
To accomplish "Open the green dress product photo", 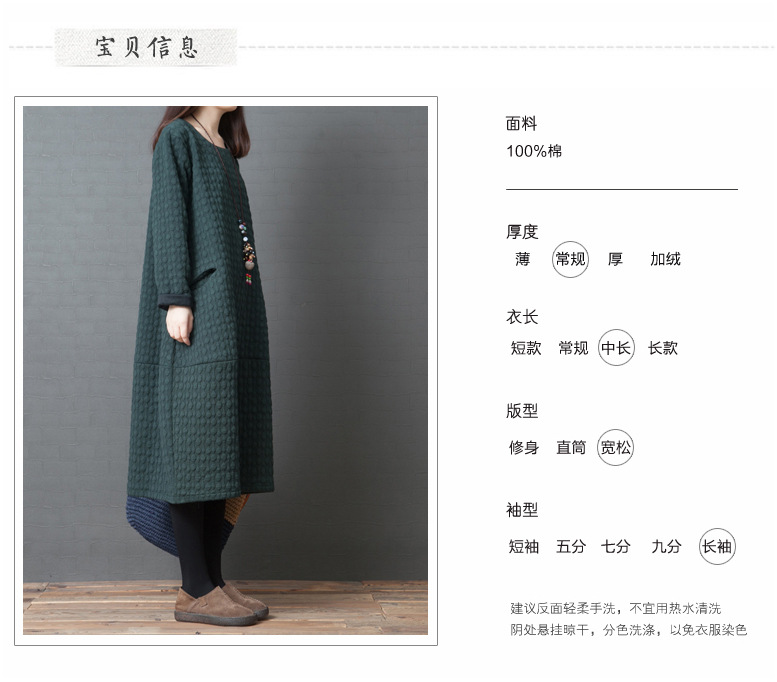I will 225,370.
